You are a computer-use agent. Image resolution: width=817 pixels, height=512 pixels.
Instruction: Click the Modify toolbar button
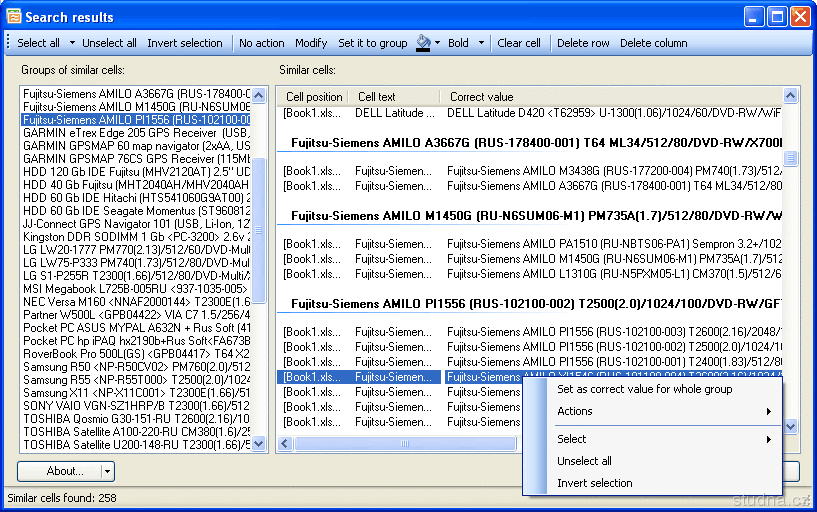click(x=311, y=43)
